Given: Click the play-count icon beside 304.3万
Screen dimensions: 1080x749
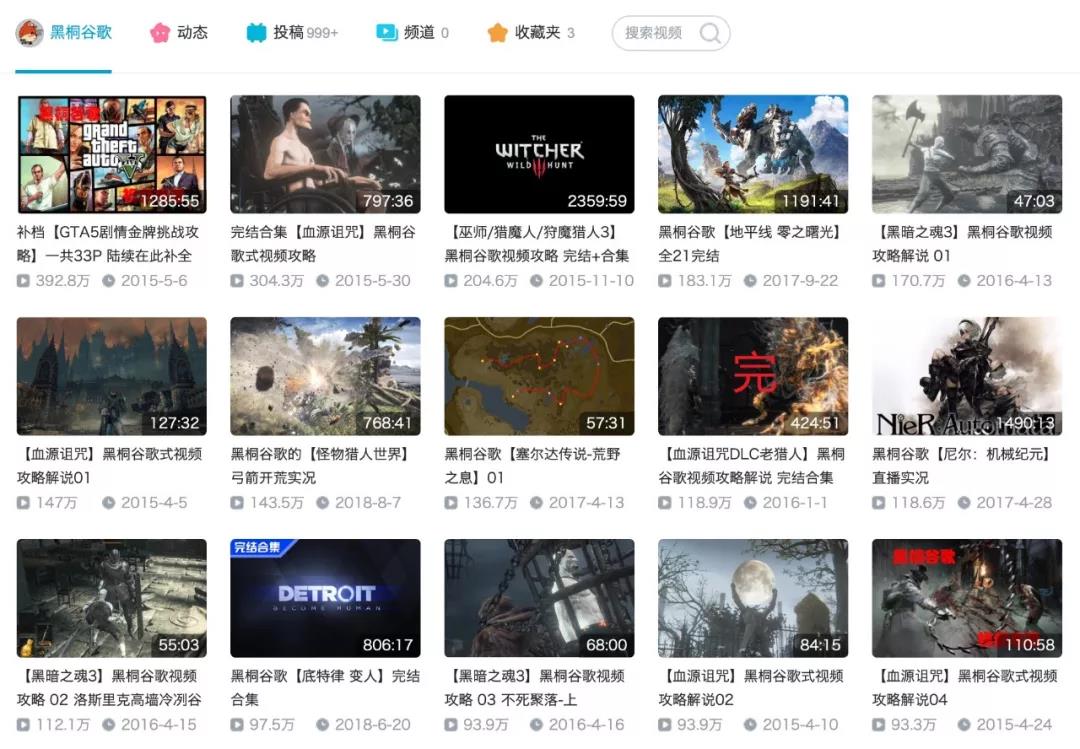Looking at the screenshot, I should coord(237,280).
